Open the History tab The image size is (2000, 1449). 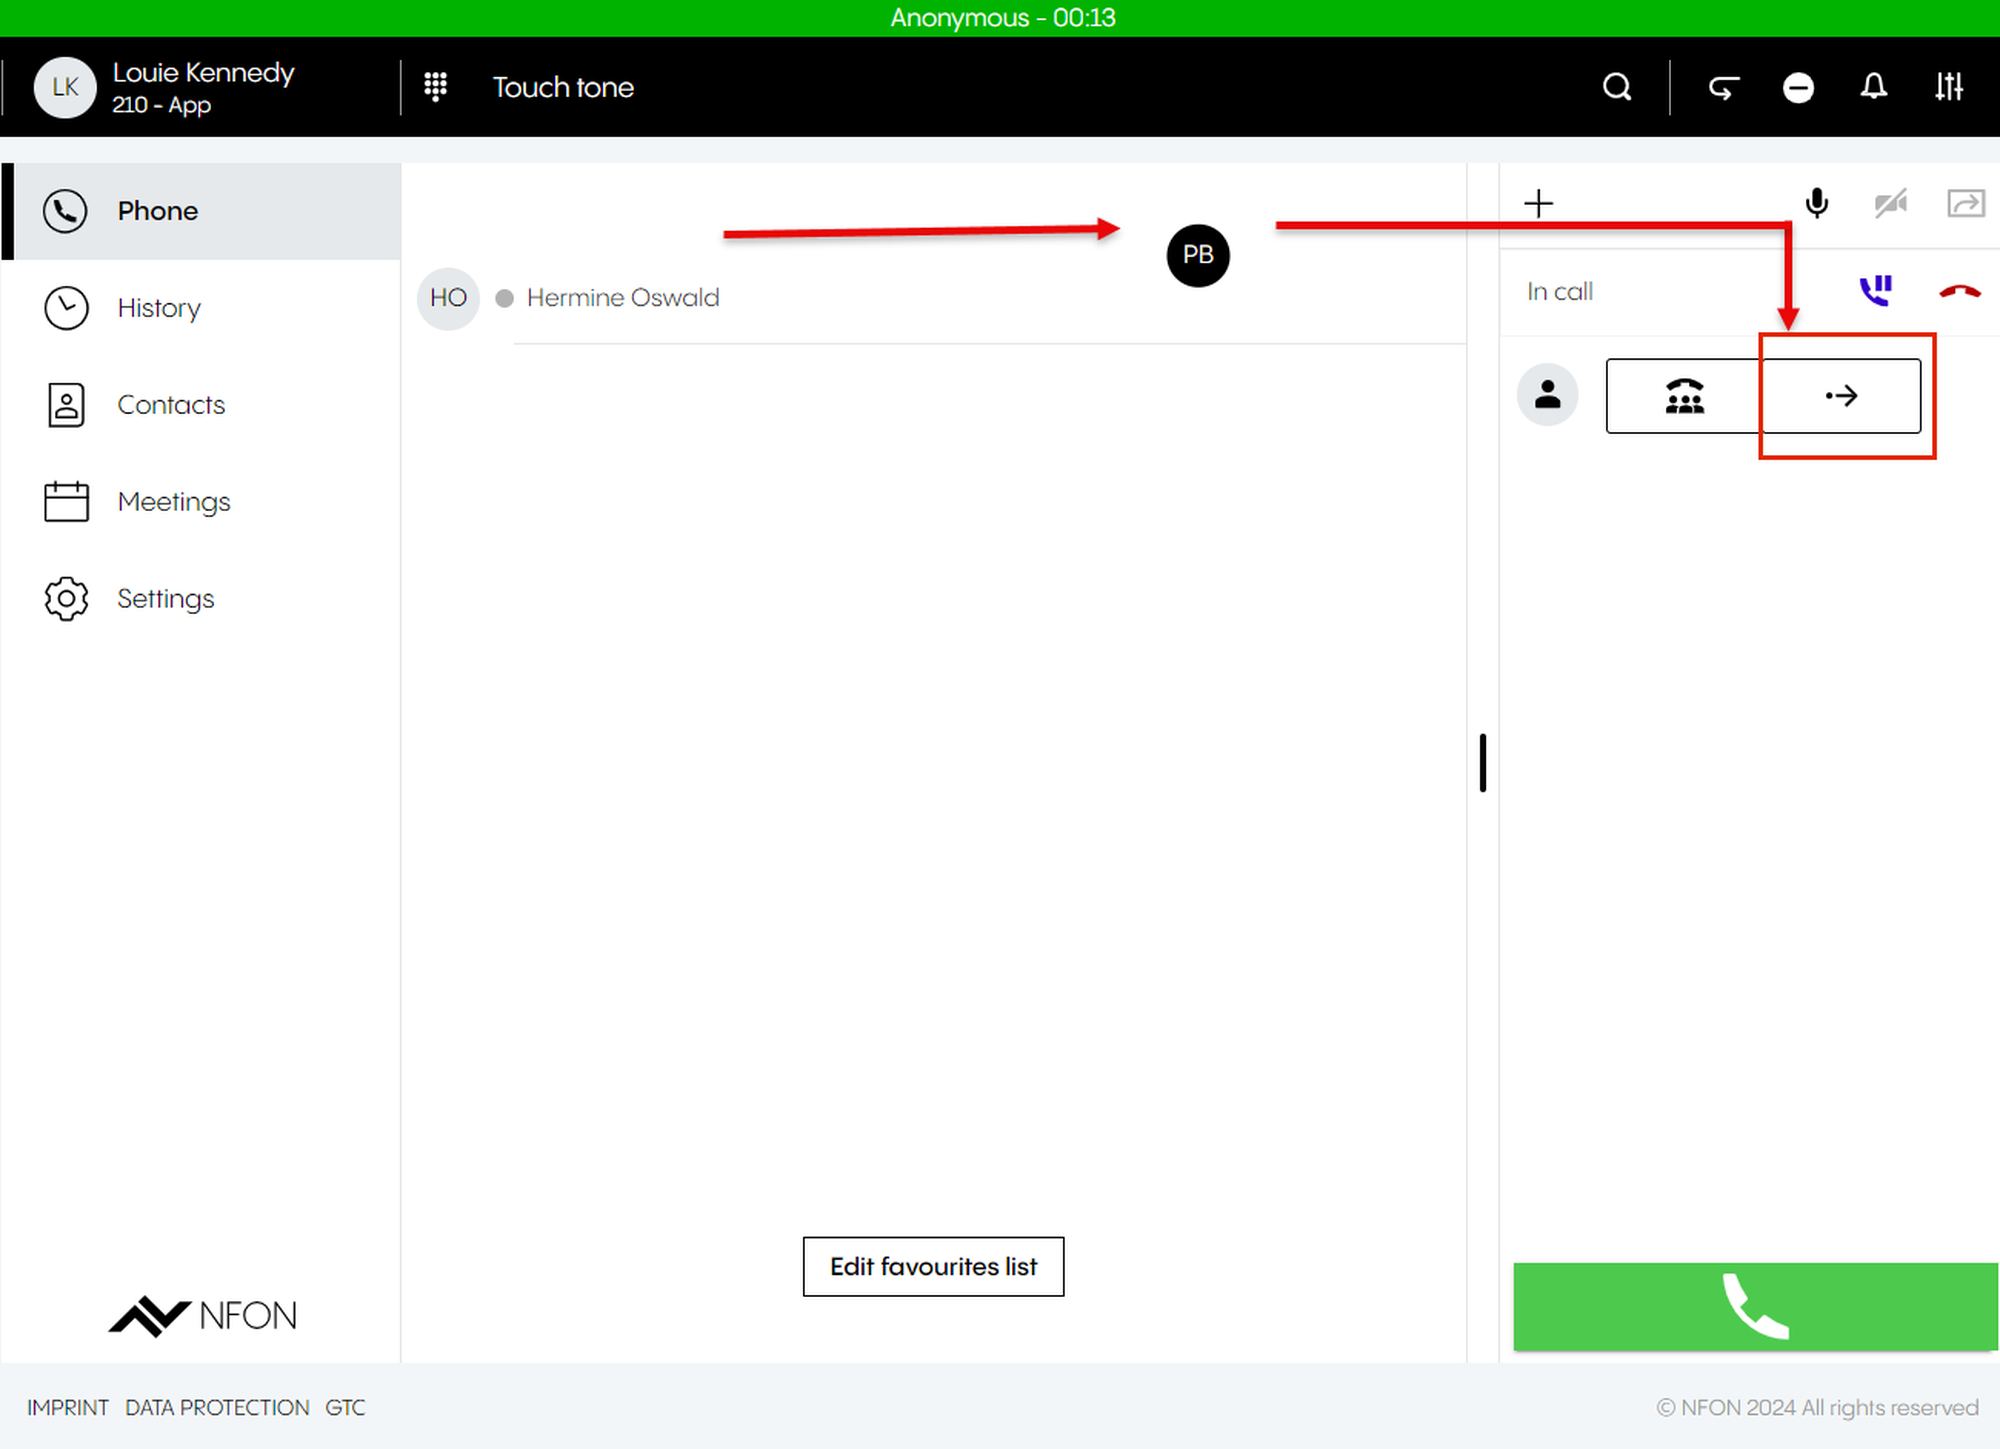[158, 308]
